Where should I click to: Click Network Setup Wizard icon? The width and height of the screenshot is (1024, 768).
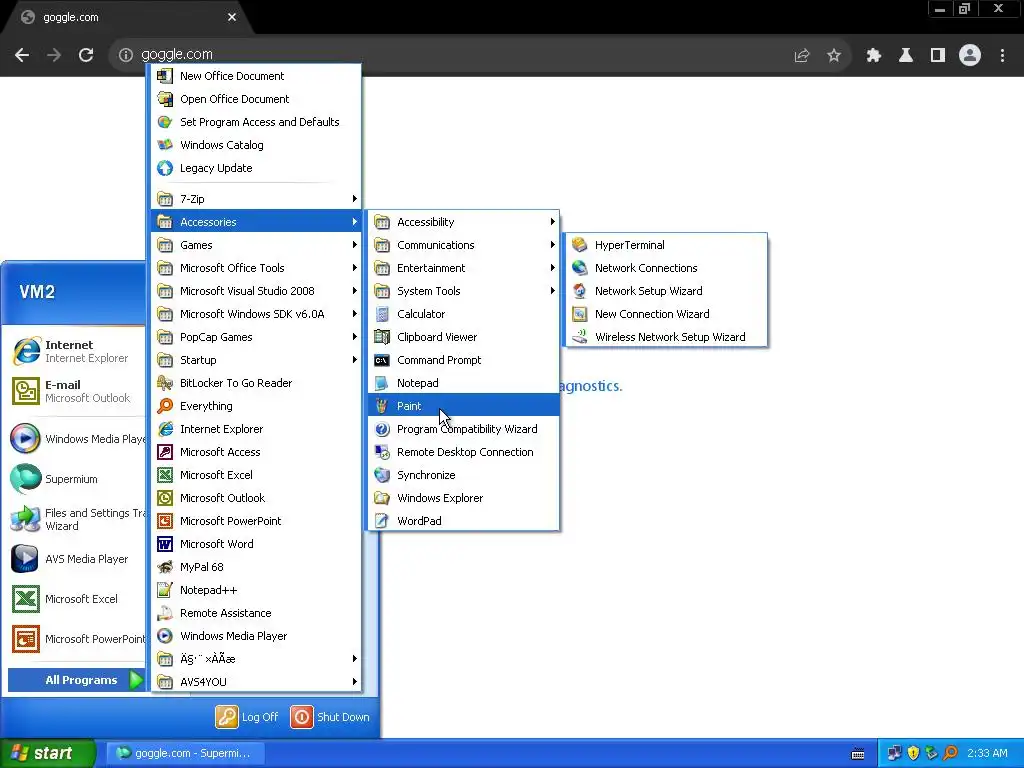click(579, 291)
